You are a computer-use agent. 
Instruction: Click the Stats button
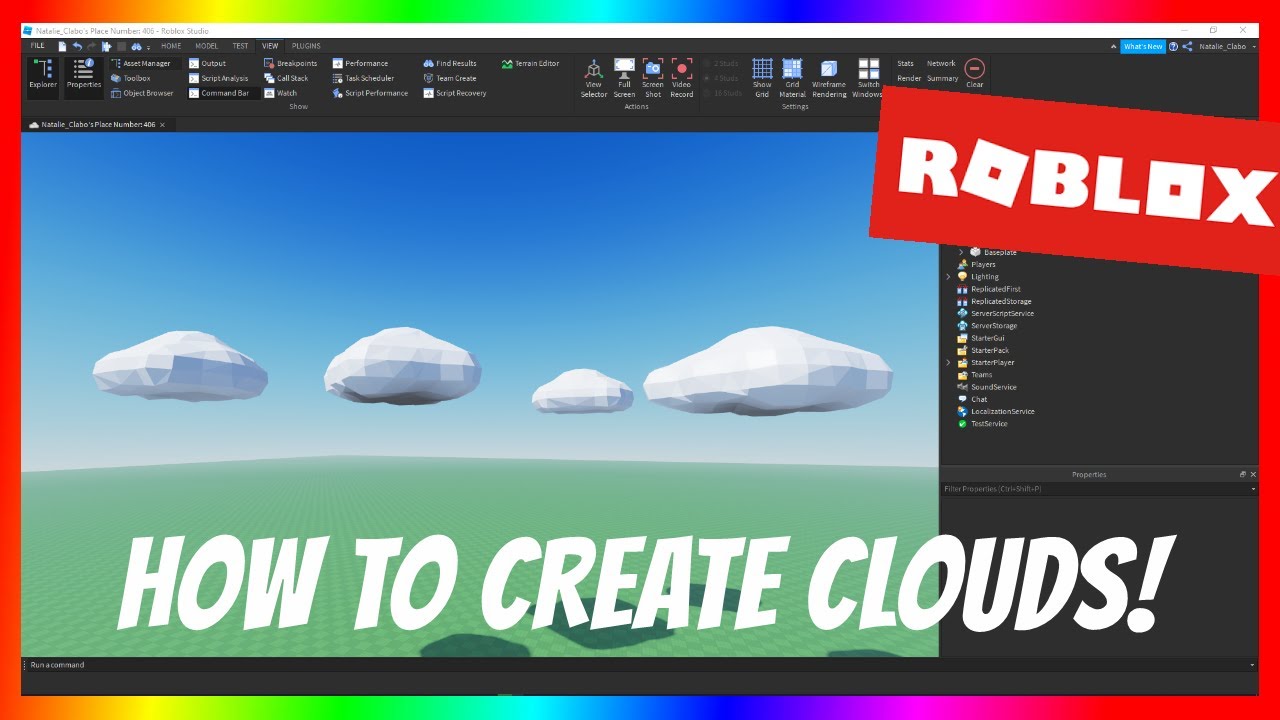click(x=906, y=63)
